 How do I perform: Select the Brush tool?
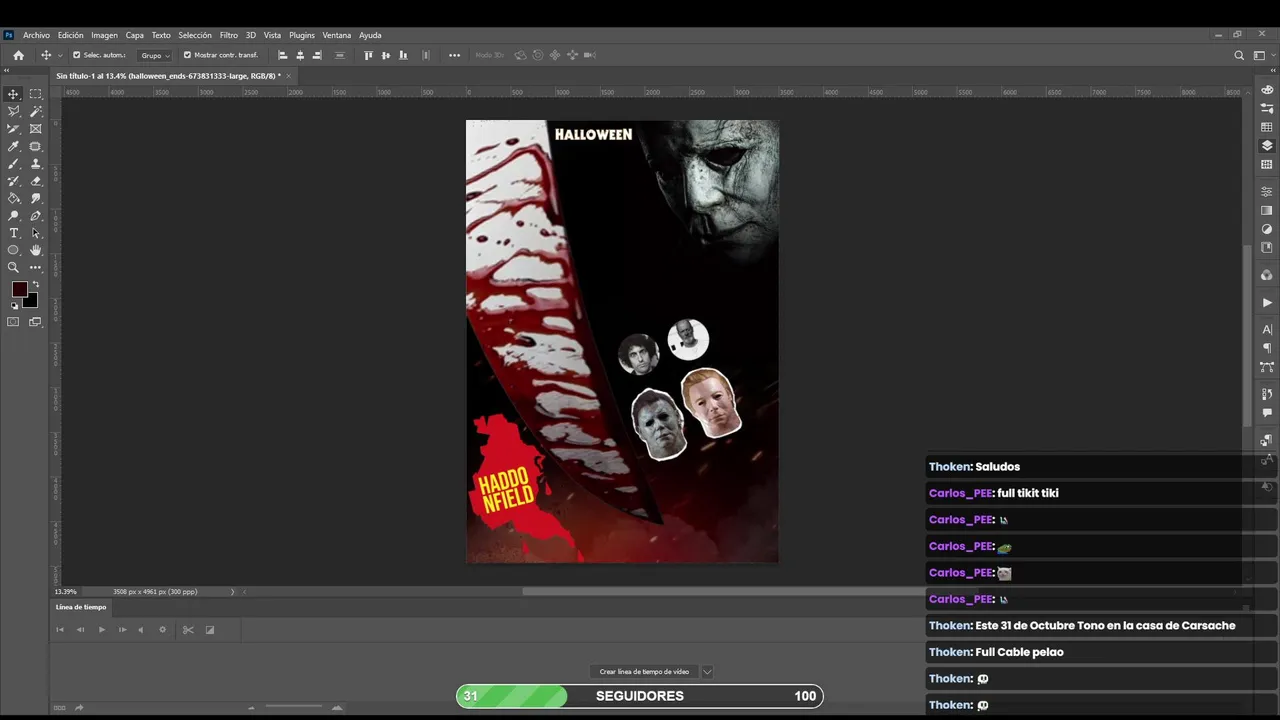click(x=14, y=164)
